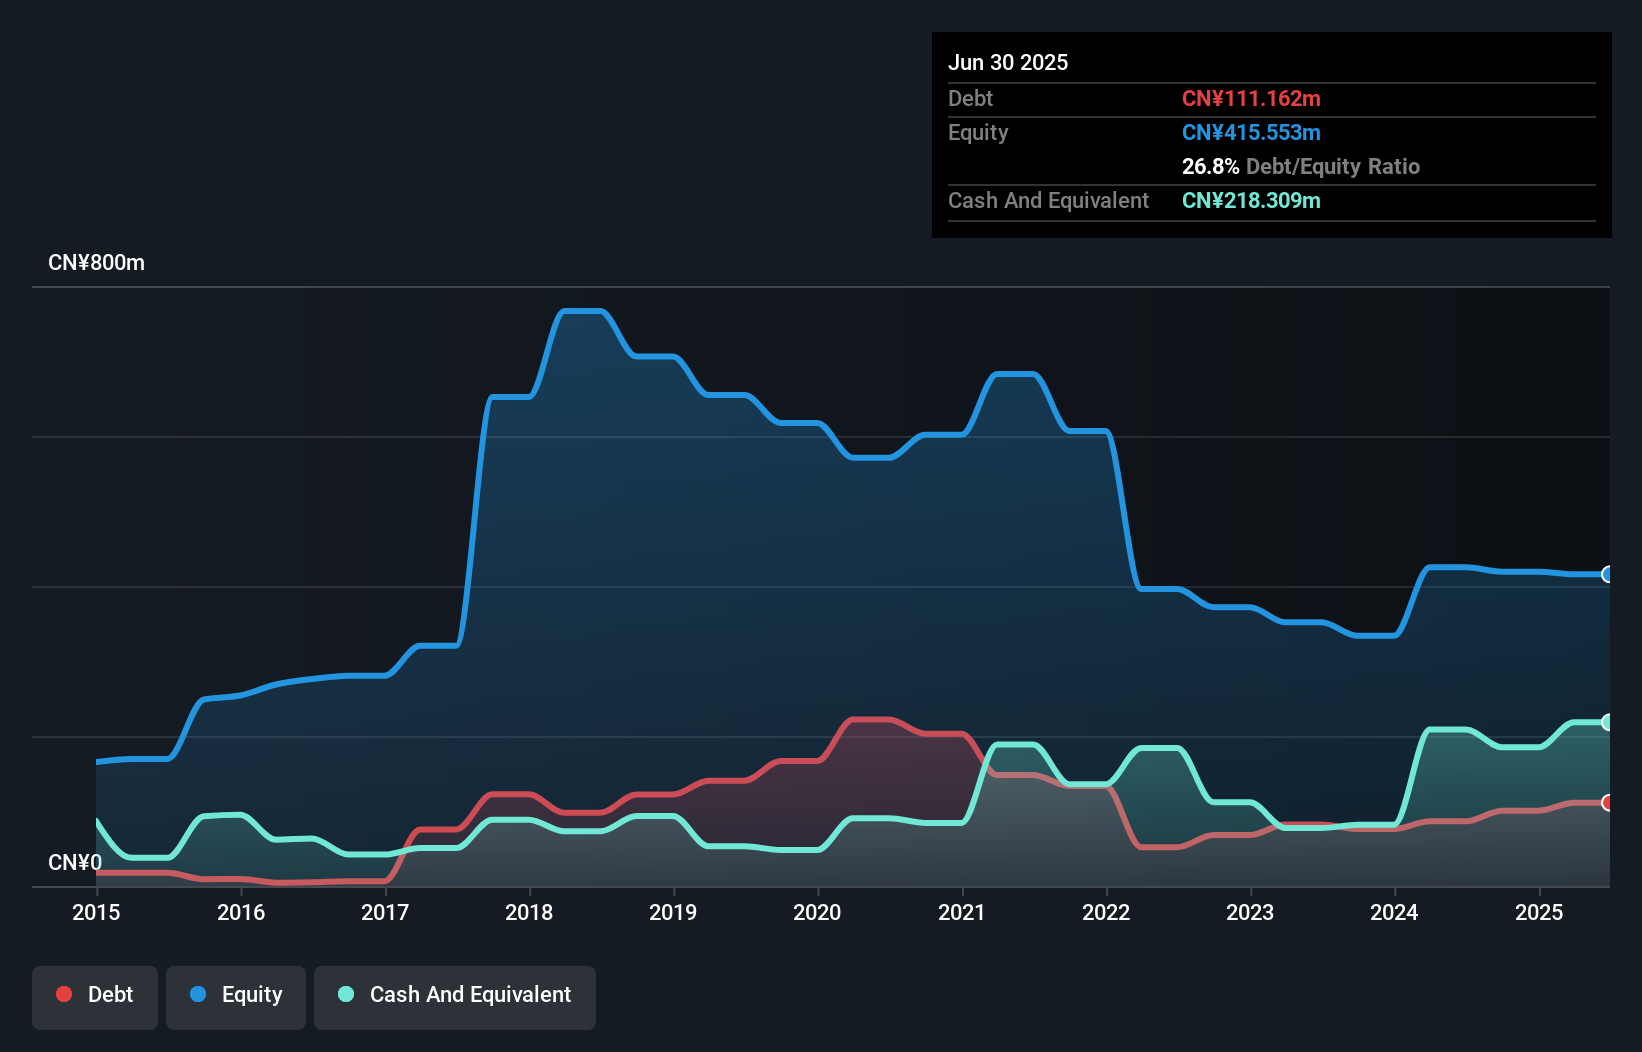The image size is (1642, 1052).
Task: Select the 2025 year label
Action: (x=1539, y=912)
